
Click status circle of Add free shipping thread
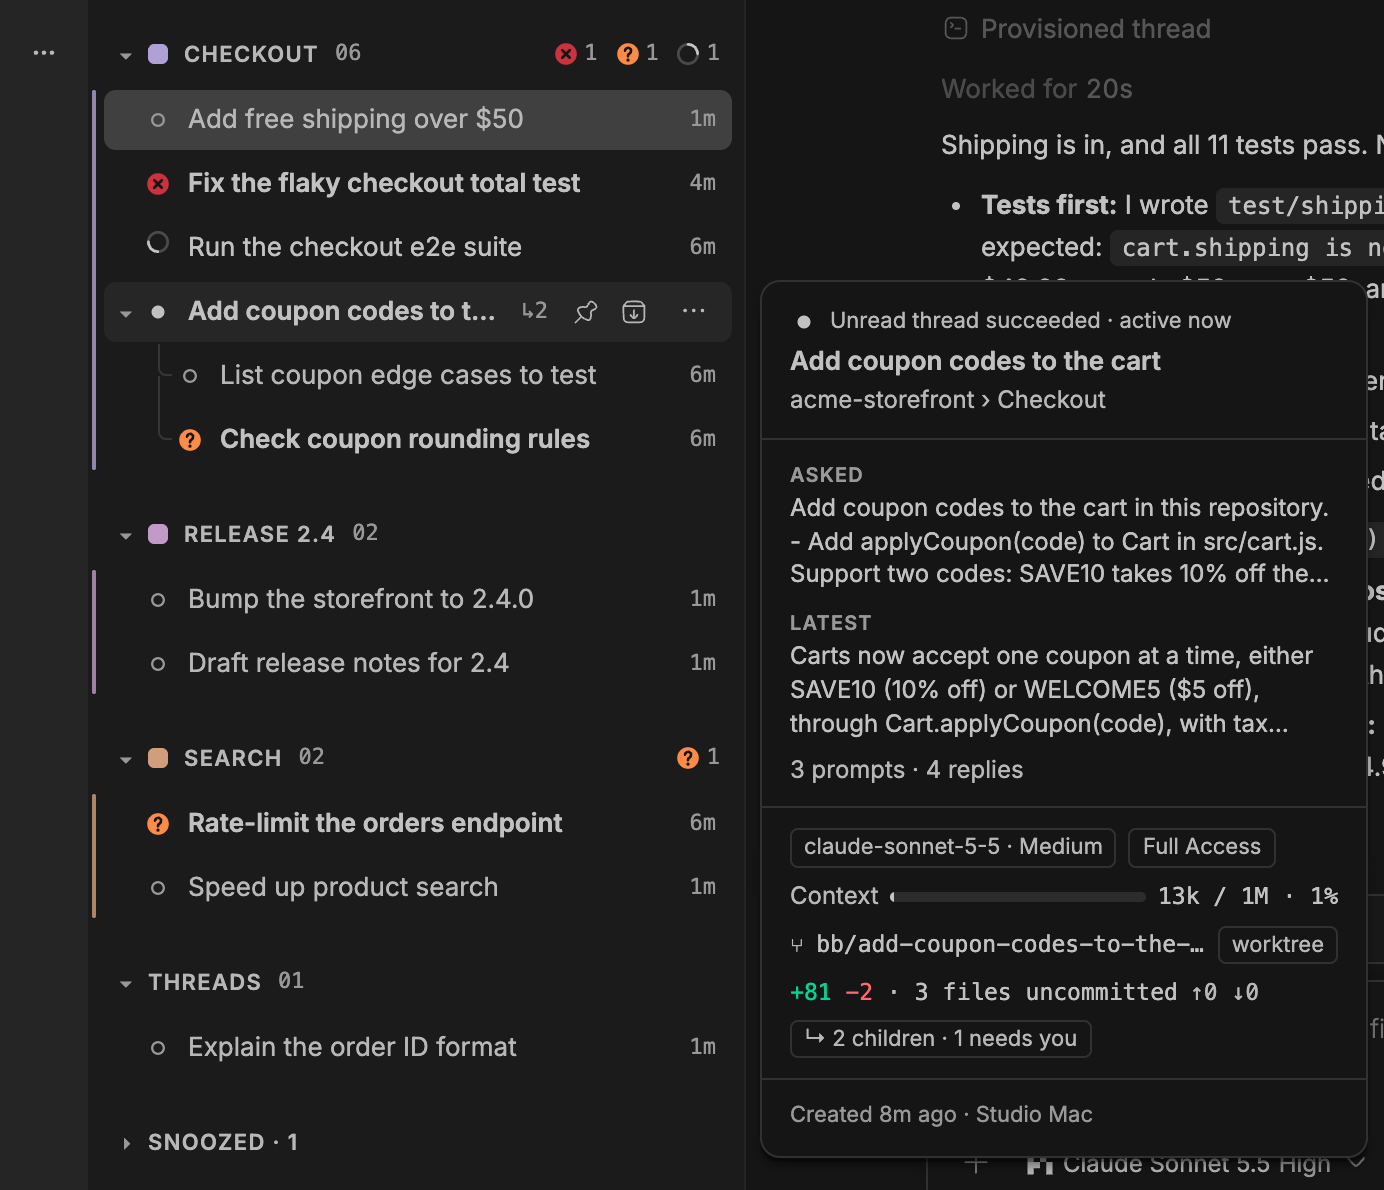click(x=158, y=120)
